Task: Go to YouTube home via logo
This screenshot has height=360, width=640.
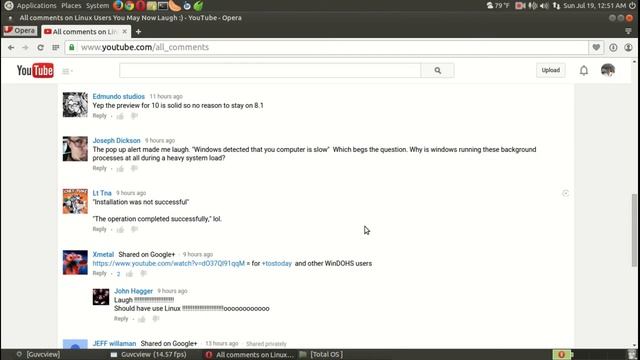Action: (35, 71)
